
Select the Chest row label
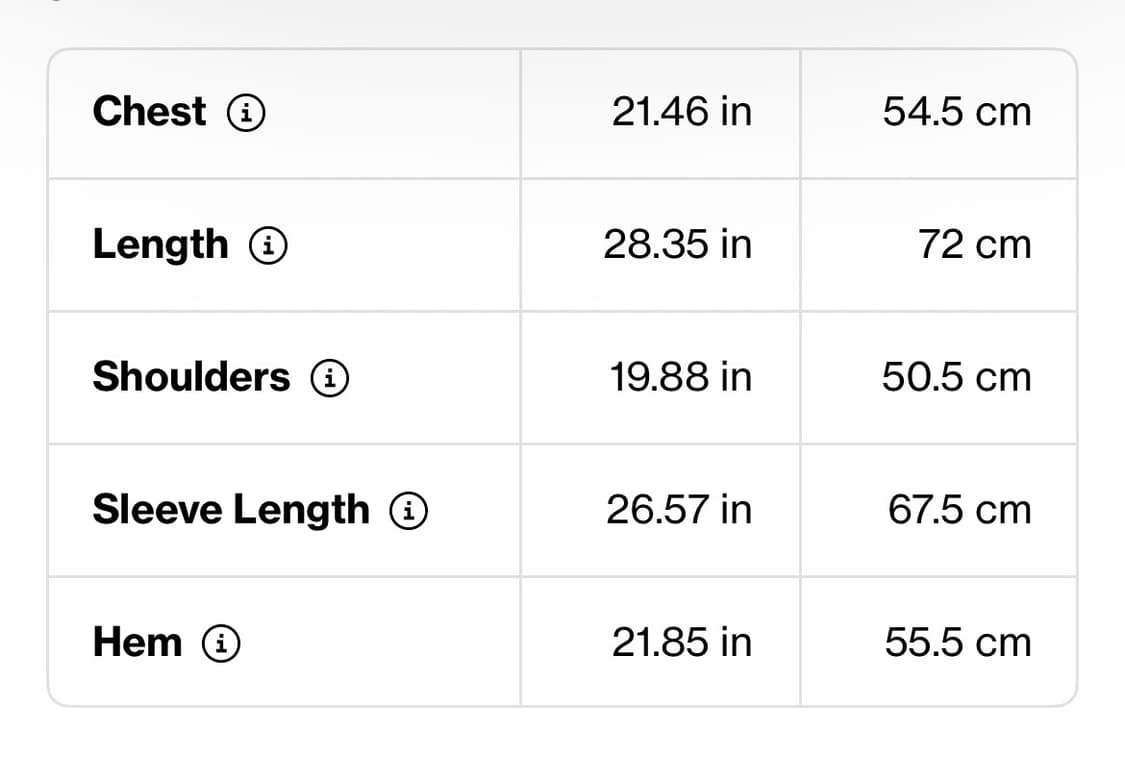tap(149, 112)
